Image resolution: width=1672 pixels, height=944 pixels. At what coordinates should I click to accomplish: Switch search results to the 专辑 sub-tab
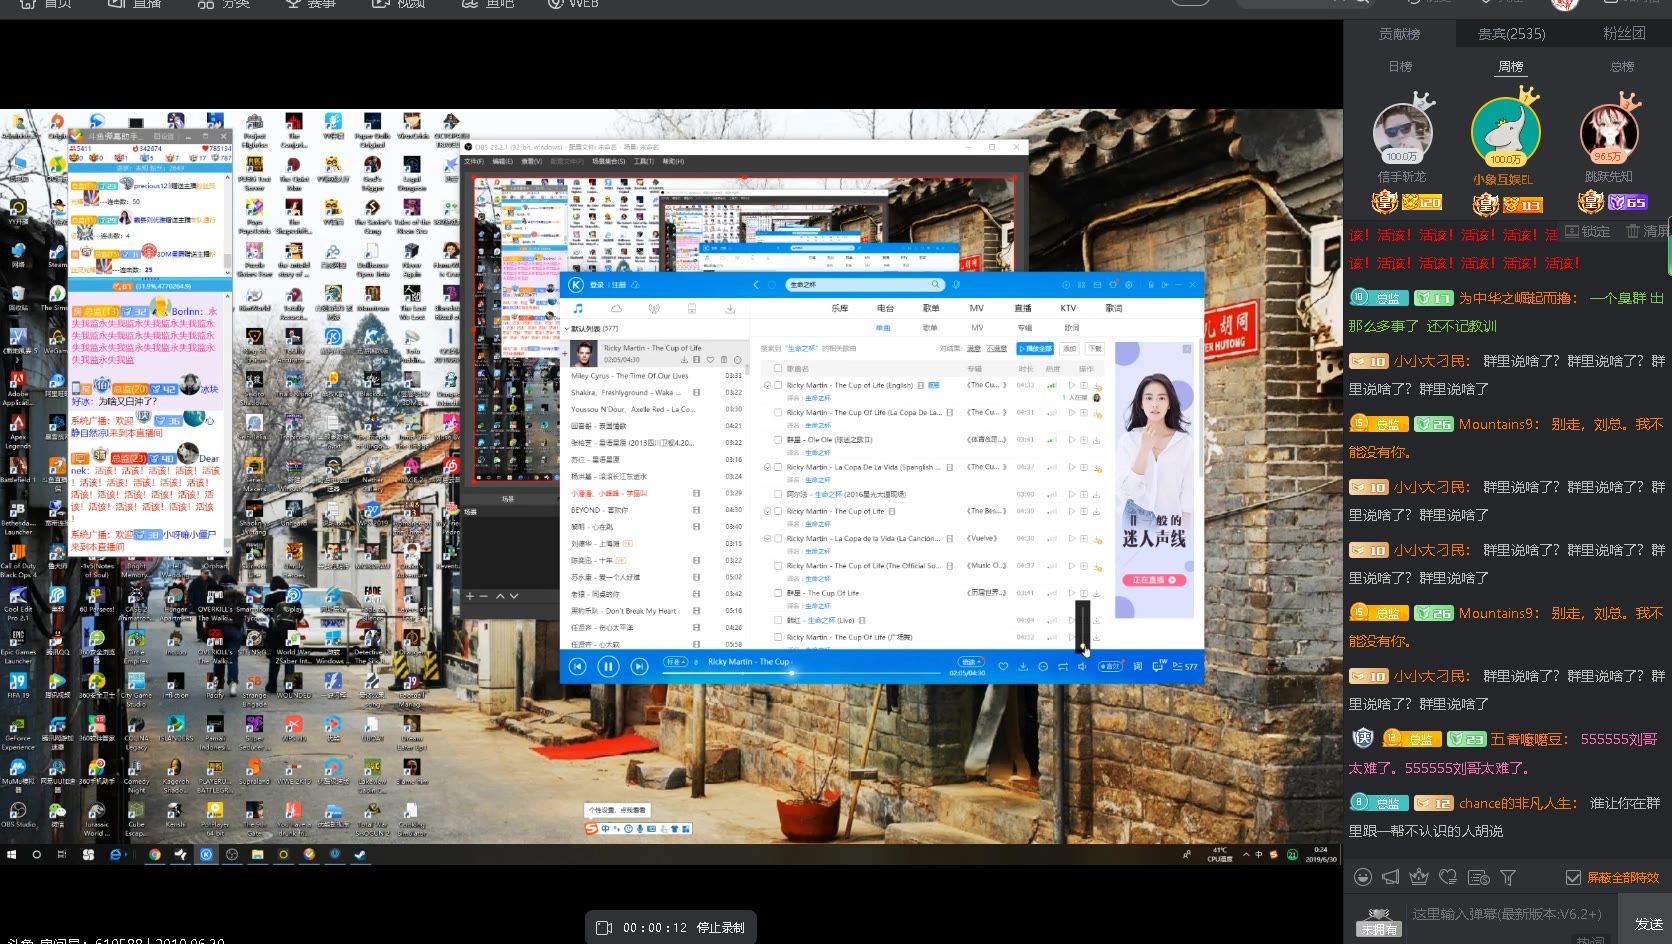[x=1024, y=328]
